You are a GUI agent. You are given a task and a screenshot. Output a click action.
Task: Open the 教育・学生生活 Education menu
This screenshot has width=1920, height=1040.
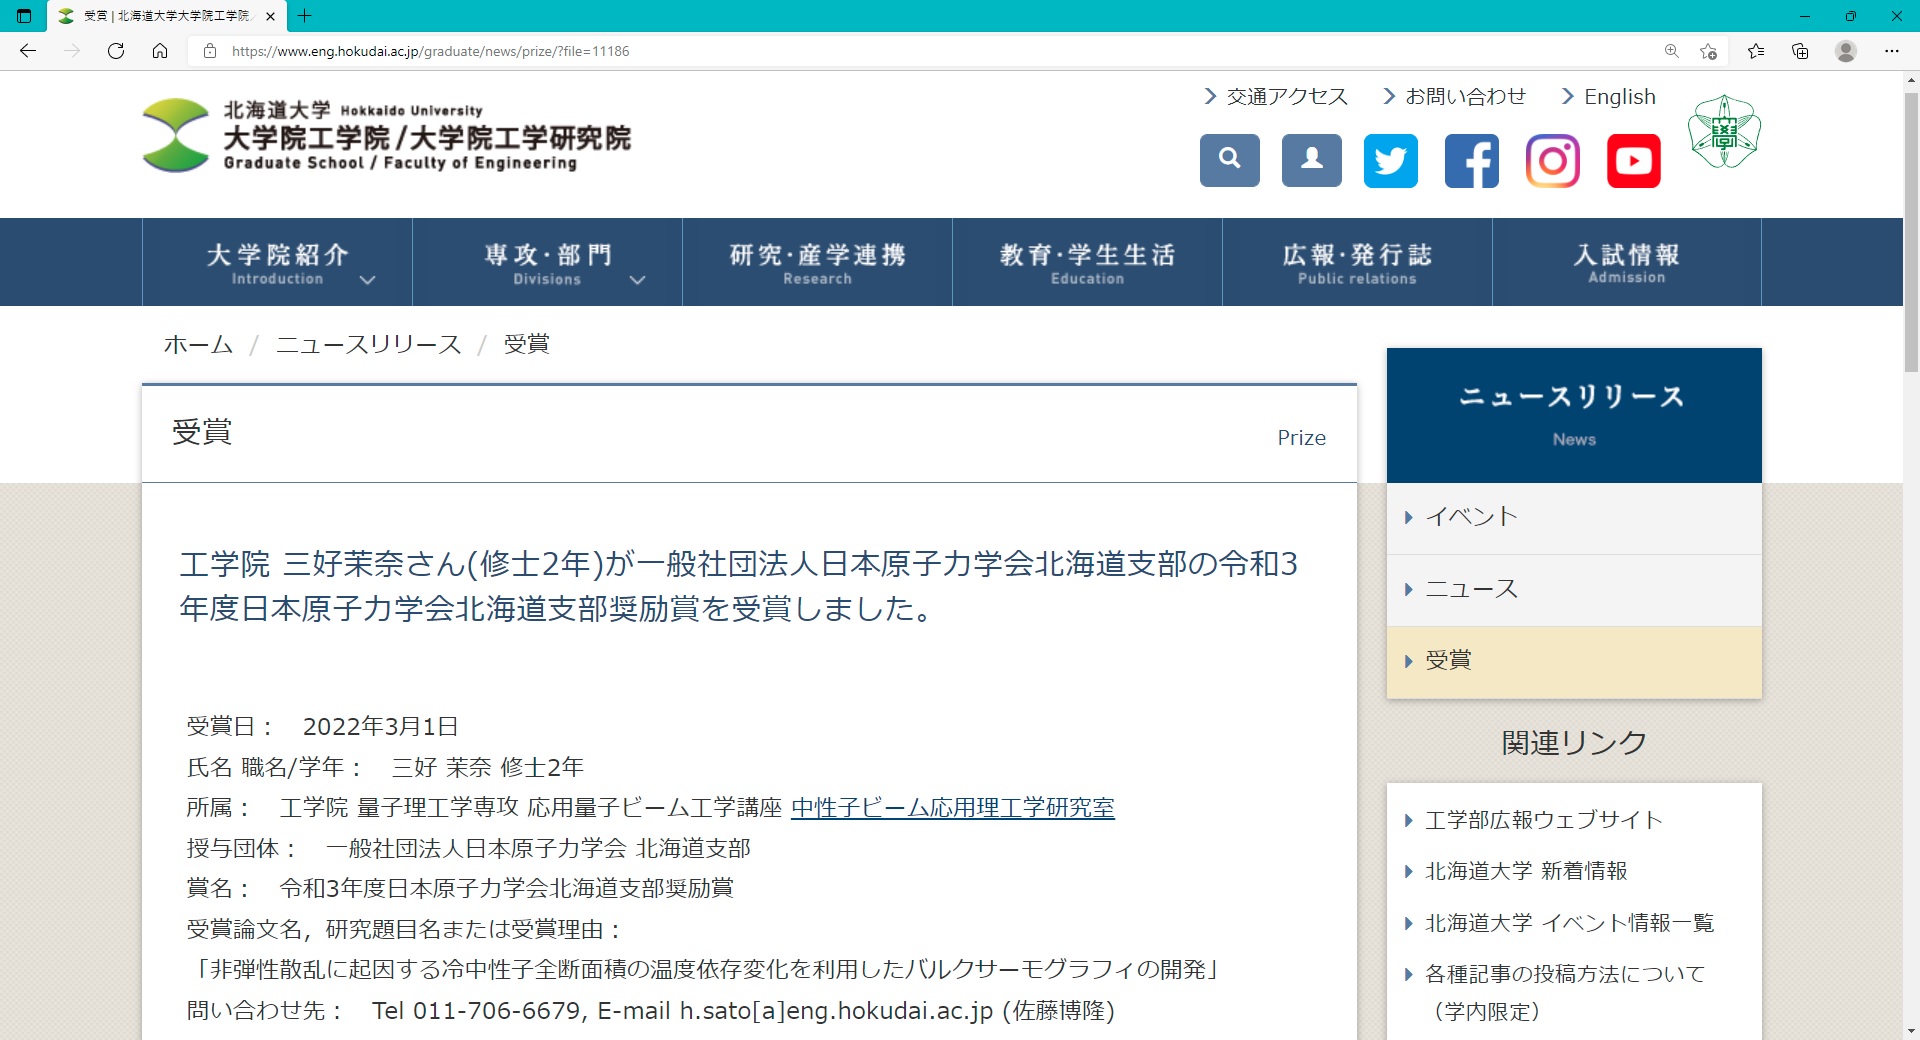coord(1087,262)
